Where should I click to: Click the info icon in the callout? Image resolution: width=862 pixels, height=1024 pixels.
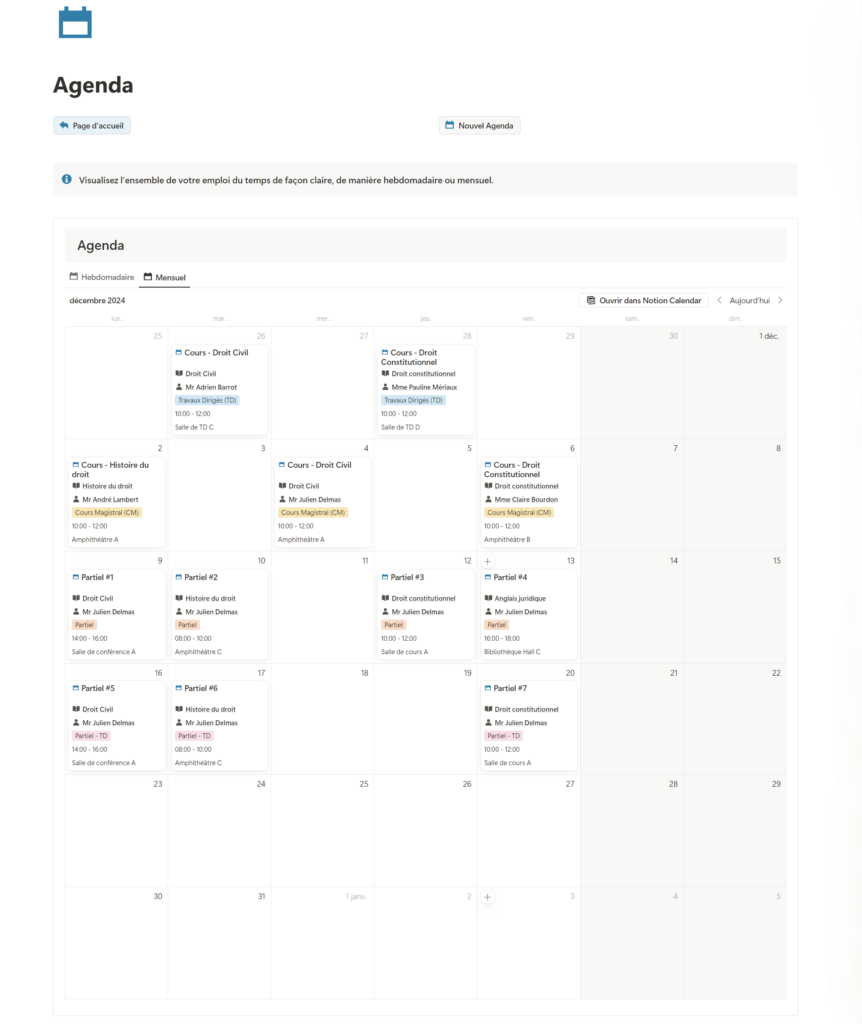67,180
